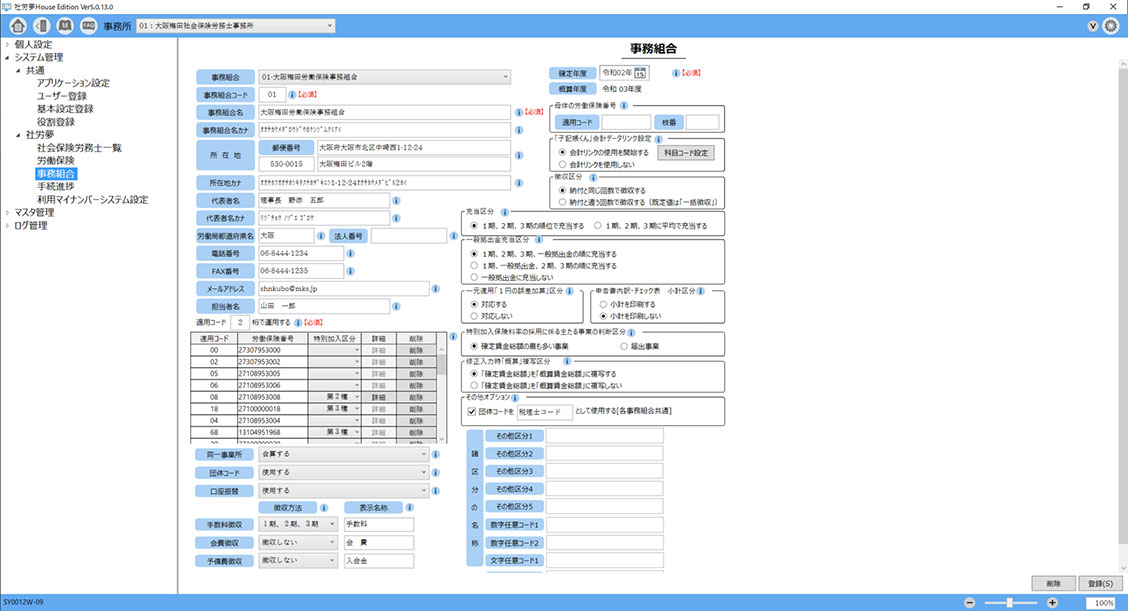Open 基本設定登録 tree item
The width and height of the screenshot is (1128, 611).
point(65,109)
